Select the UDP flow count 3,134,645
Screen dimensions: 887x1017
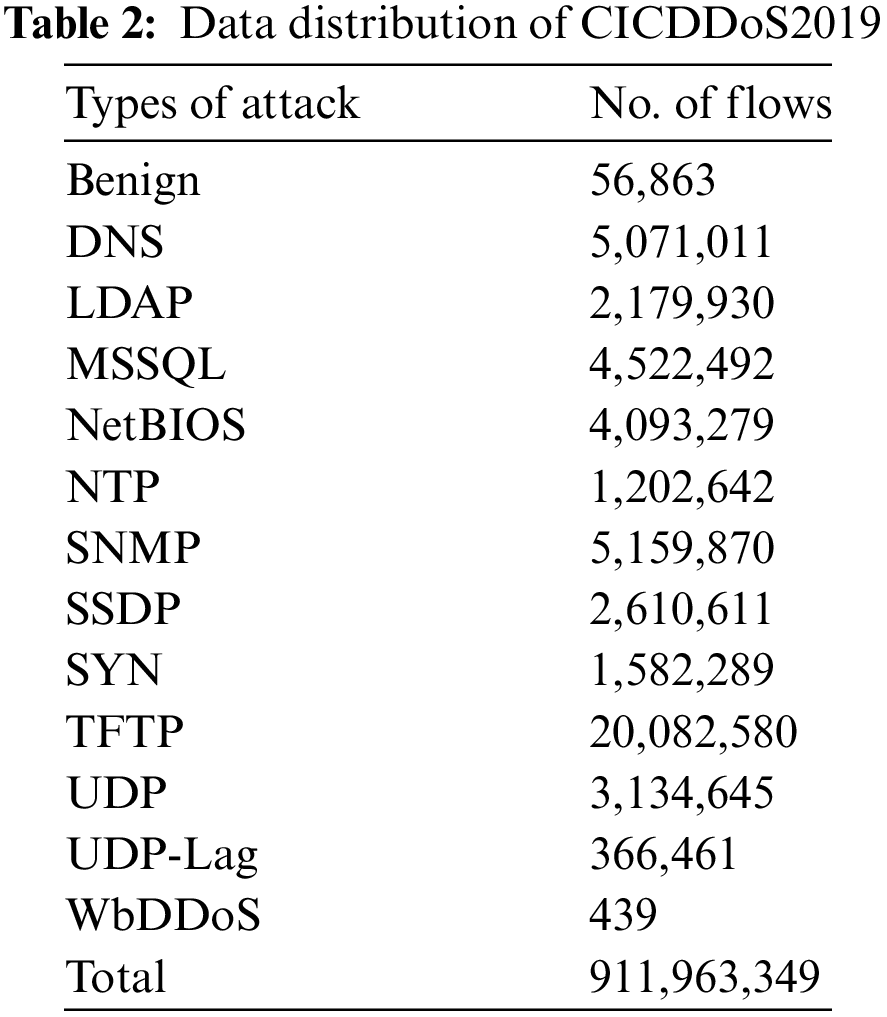682,793
